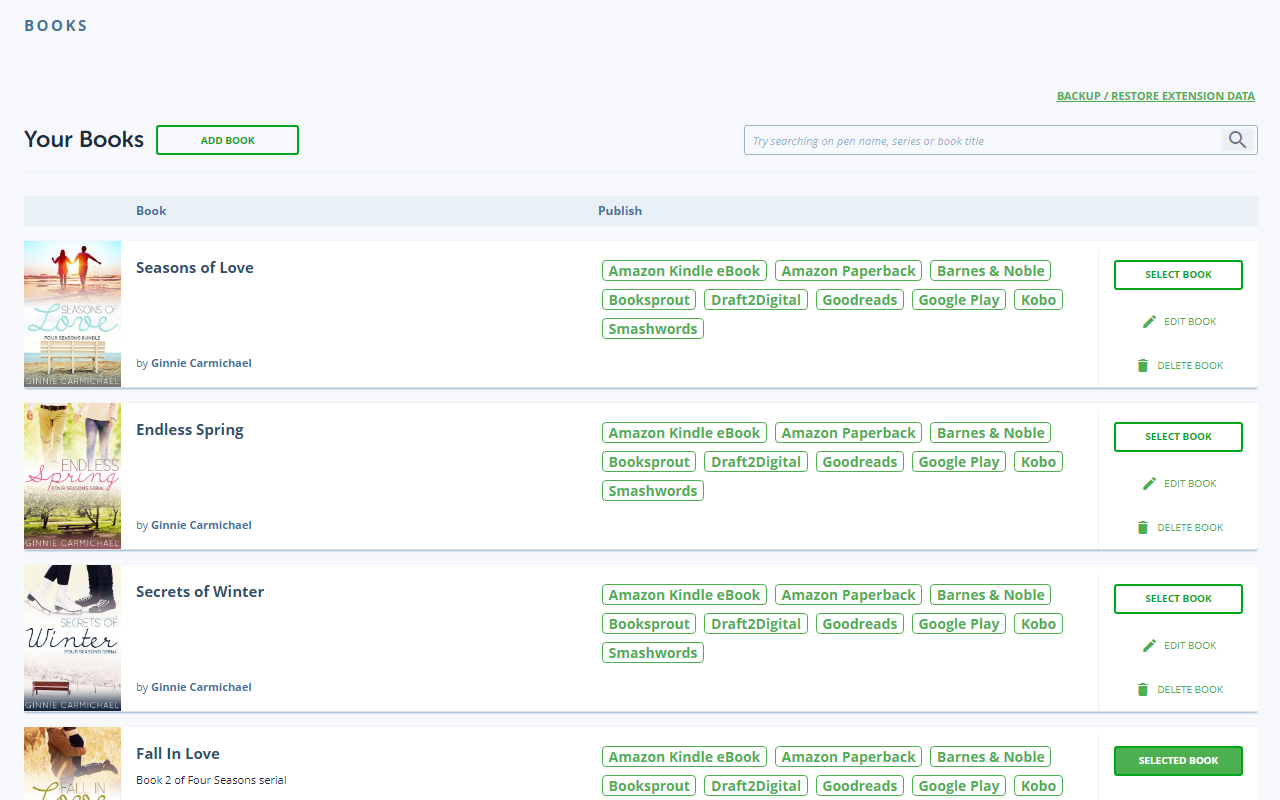Click the trash icon for Seasons of Love
This screenshot has width=1280, height=800.
[x=1142, y=365]
